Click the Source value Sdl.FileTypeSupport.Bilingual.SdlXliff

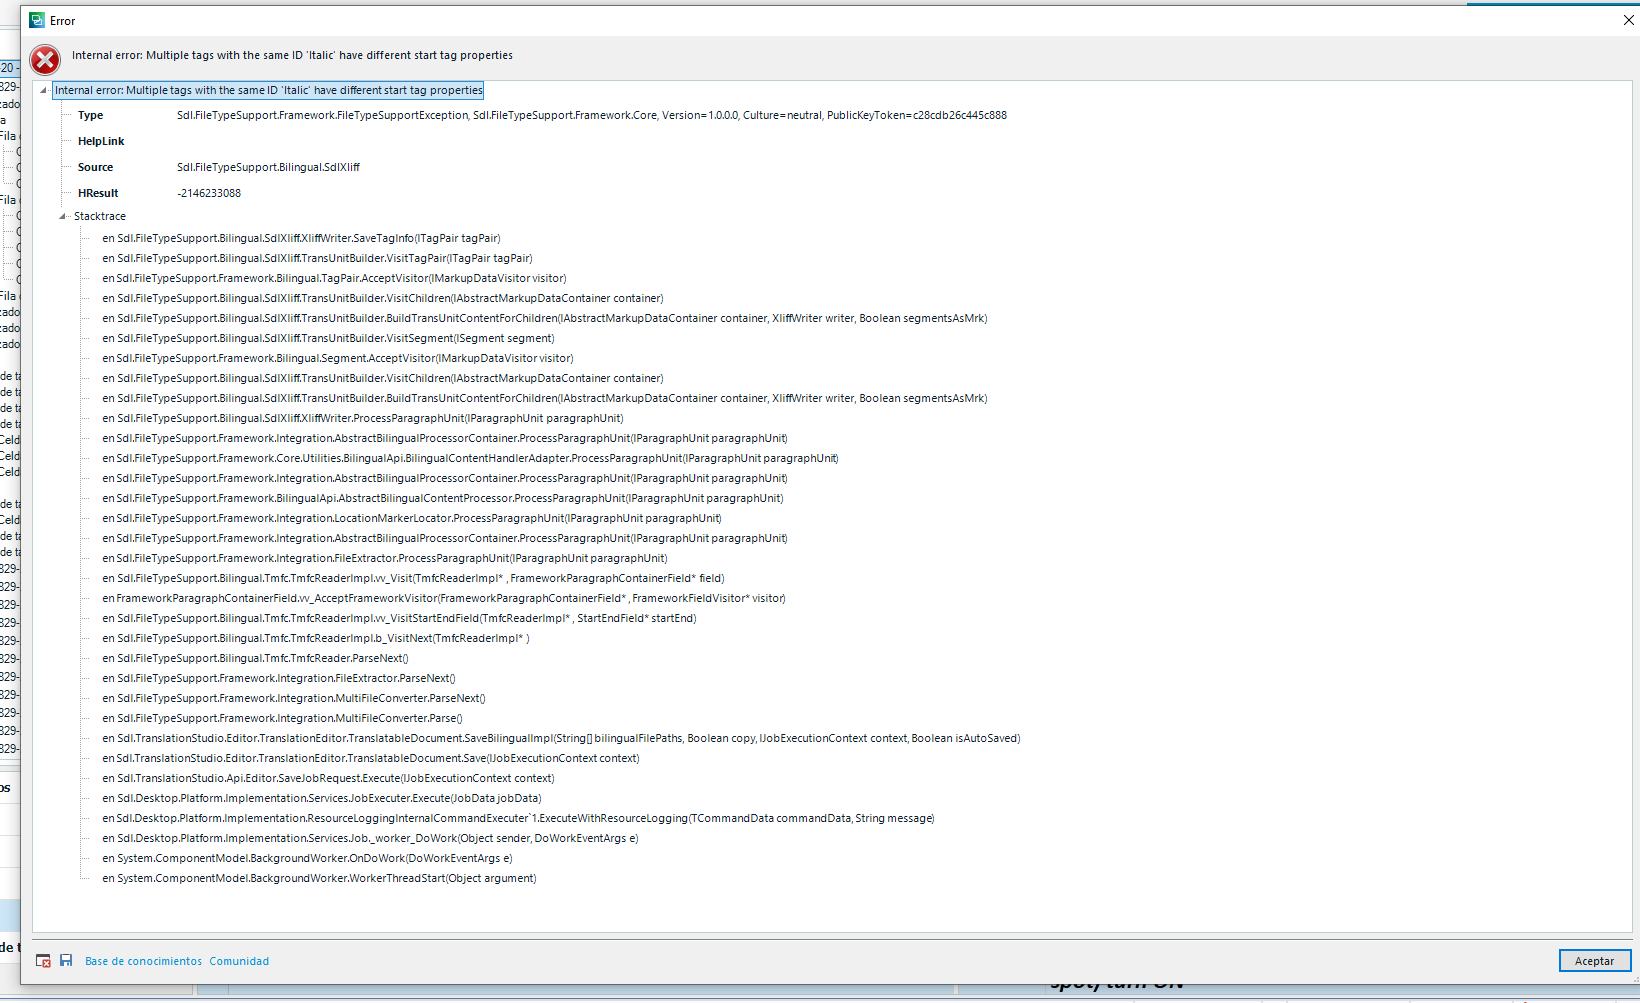[268, 167]
